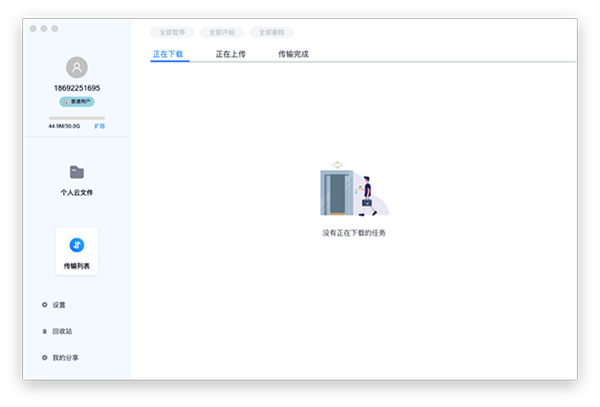Switch to the 正在下载 tab
This screenshot has height=407, width=600.
coord(167,54)
